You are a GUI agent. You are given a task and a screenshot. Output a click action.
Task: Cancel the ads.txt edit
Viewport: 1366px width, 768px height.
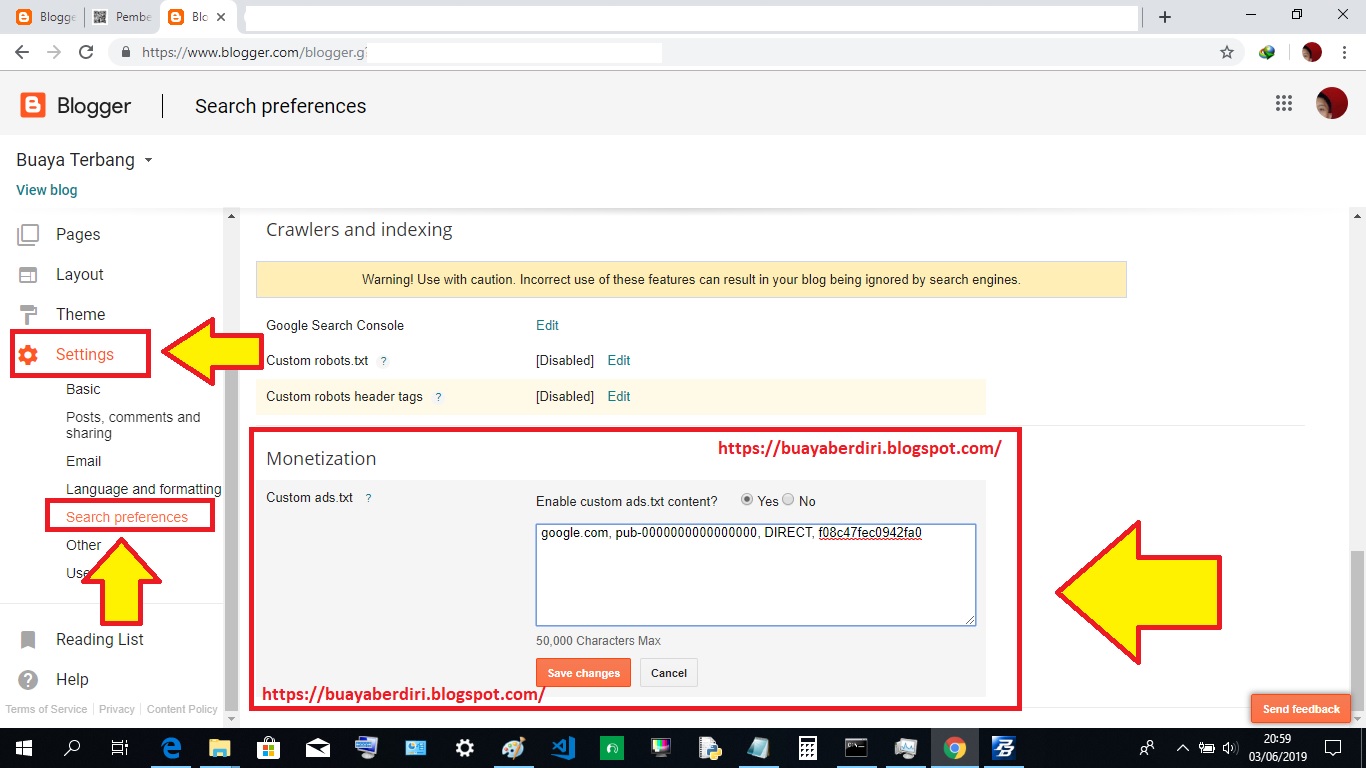pos(669,673)
